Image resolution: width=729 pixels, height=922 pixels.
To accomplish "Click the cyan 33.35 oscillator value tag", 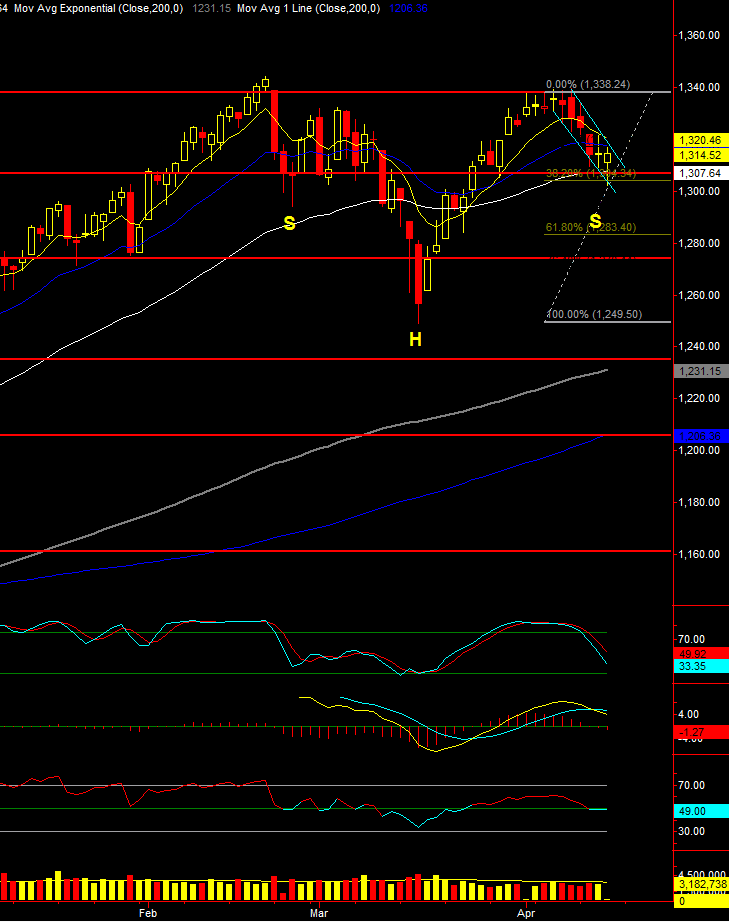I will pos(699,666).
